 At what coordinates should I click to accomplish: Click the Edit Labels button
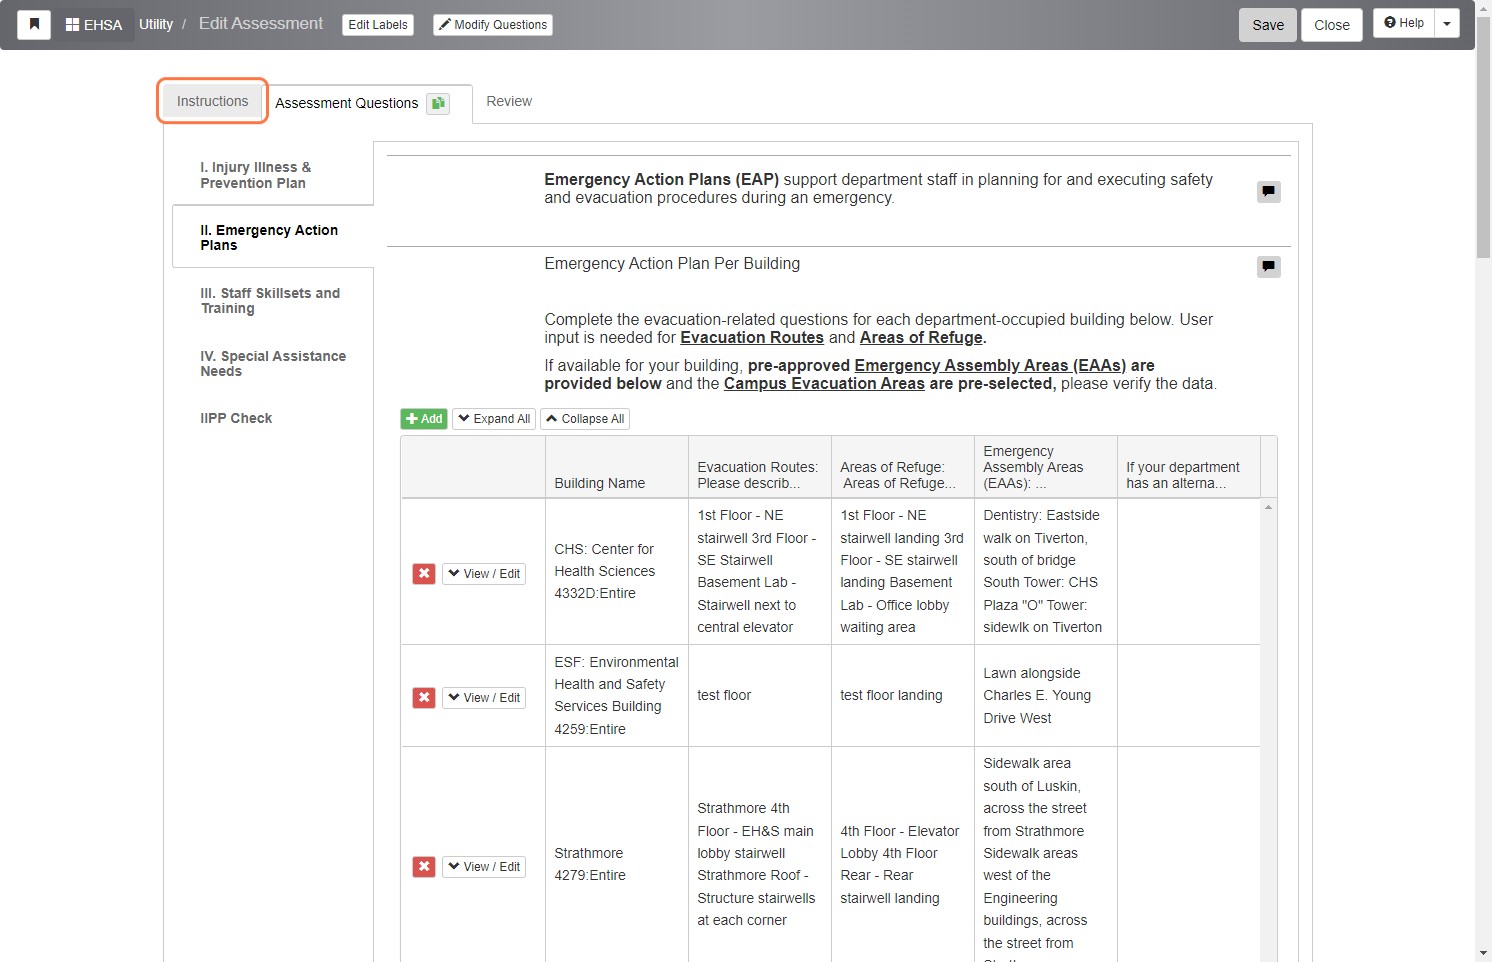[378, 25]
